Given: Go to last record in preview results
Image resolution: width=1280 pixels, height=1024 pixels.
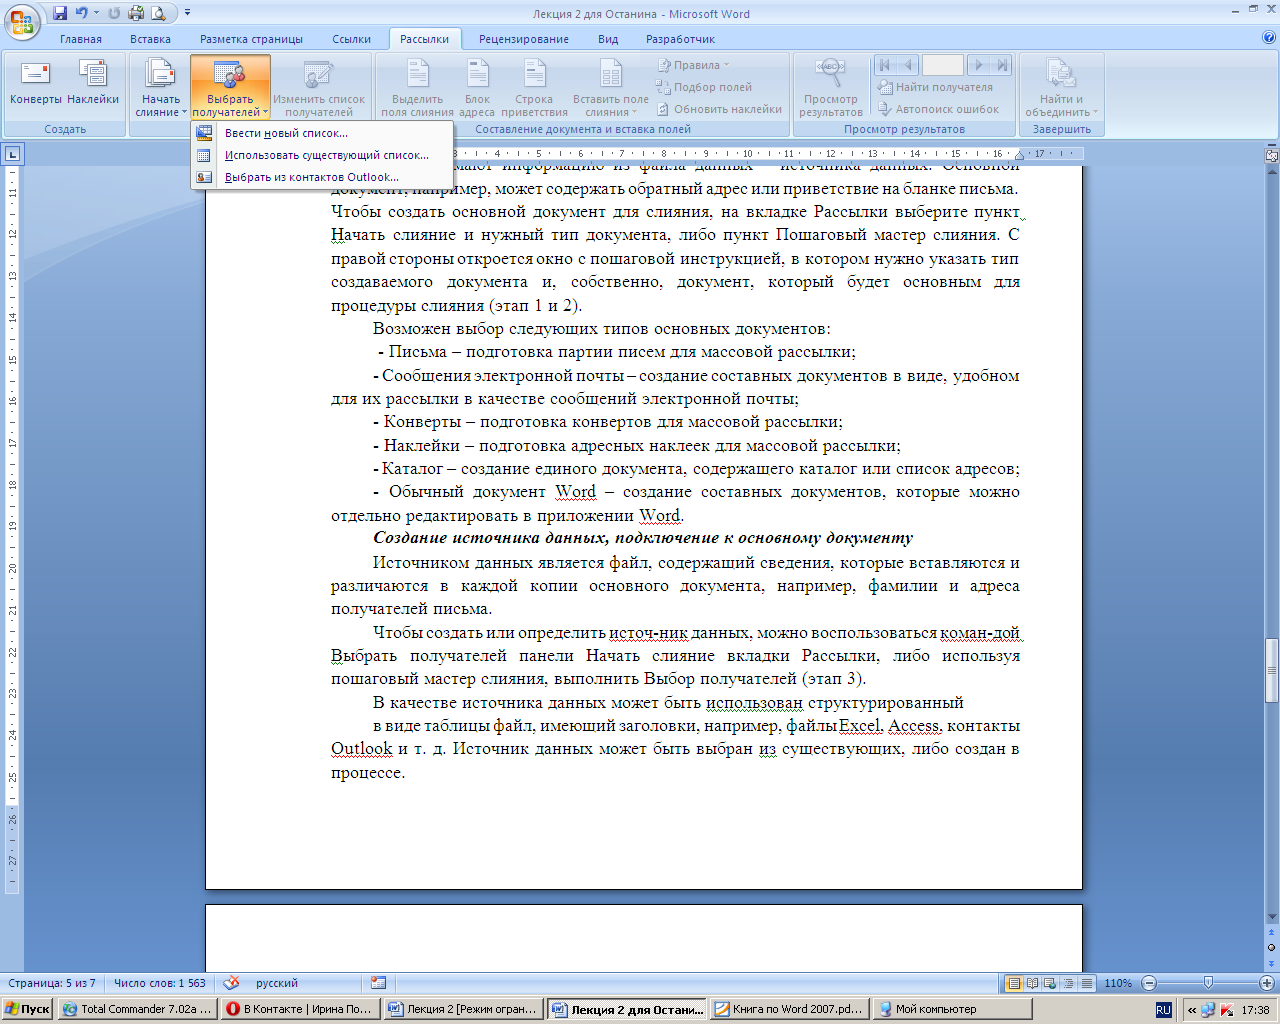Looking at the screenshot, I should [x=1002, y=65].
